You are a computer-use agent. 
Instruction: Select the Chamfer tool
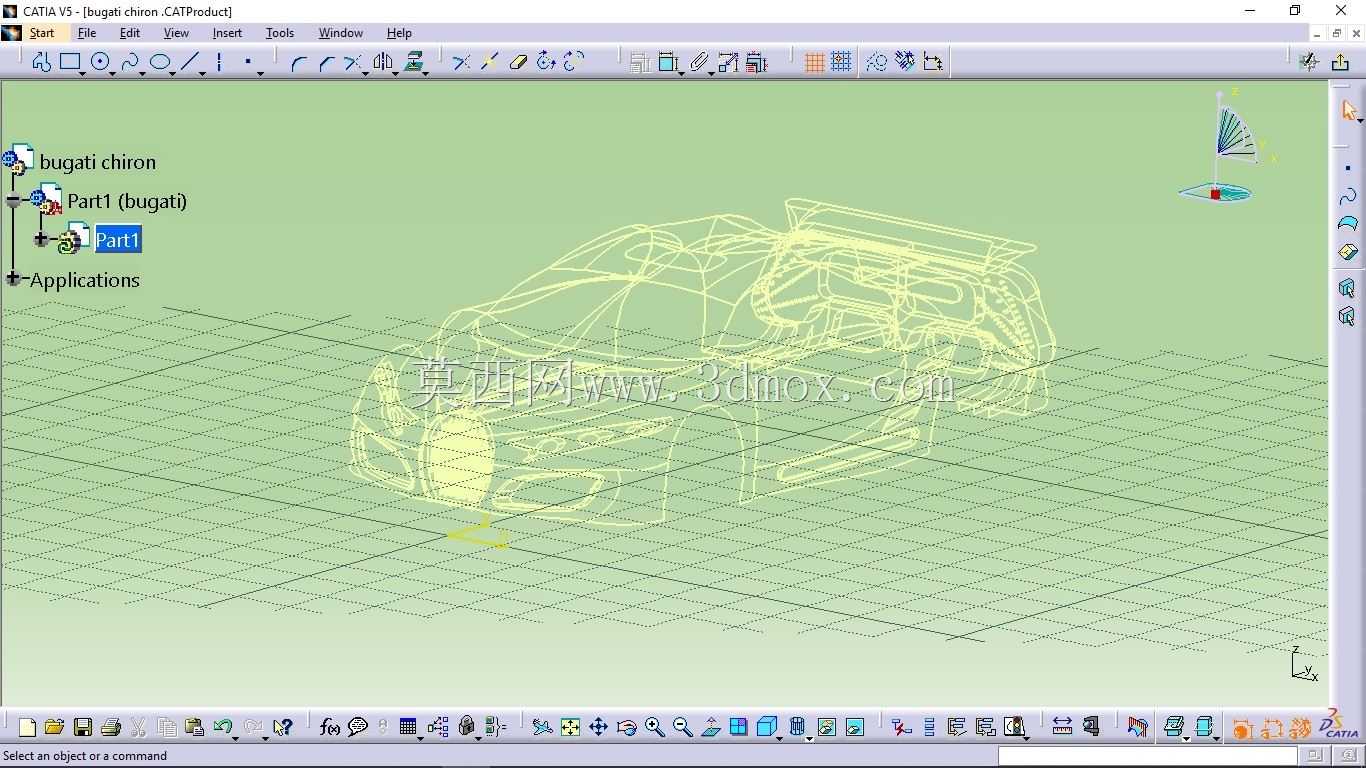[x=326, y=62]
